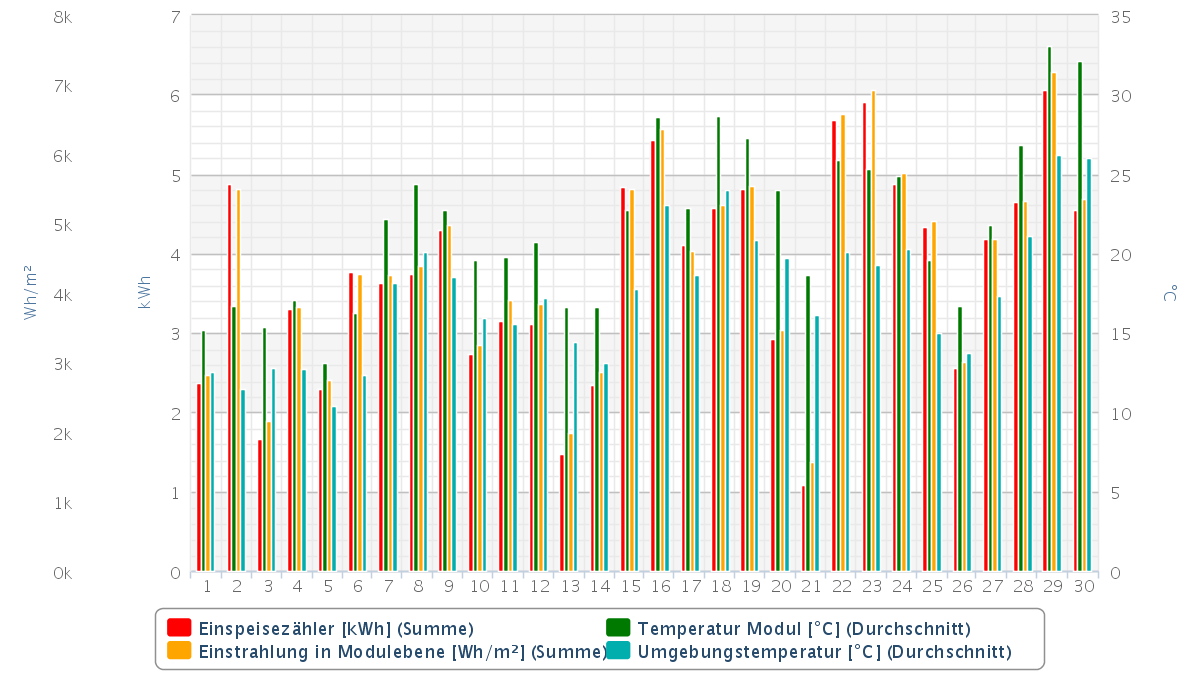Click the x-axis label for day 15
Image resolution: width=1200 pixels, height=693 pixels.
[x=630, y=586]
